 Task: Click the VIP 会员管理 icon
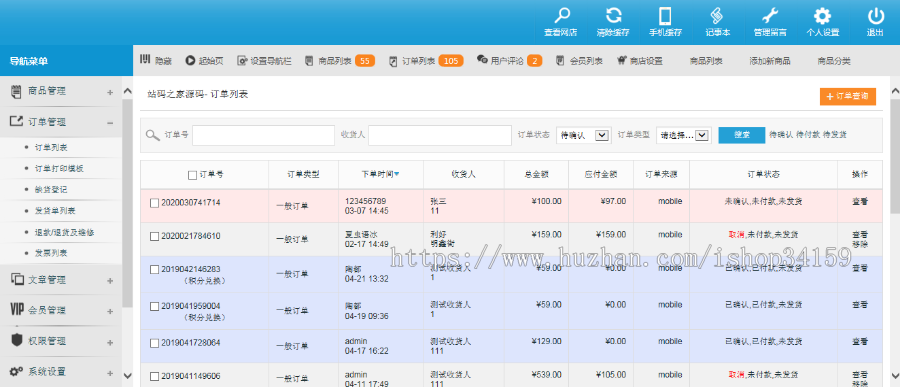[17, 310]
